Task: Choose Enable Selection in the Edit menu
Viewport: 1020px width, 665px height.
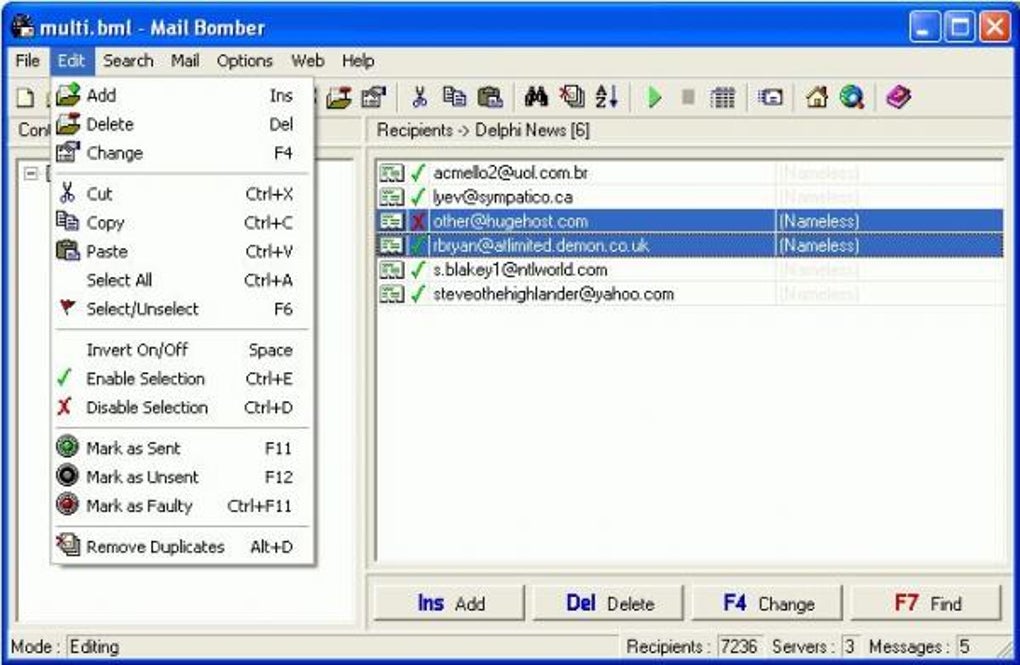Action: click(x=182, y=379)
